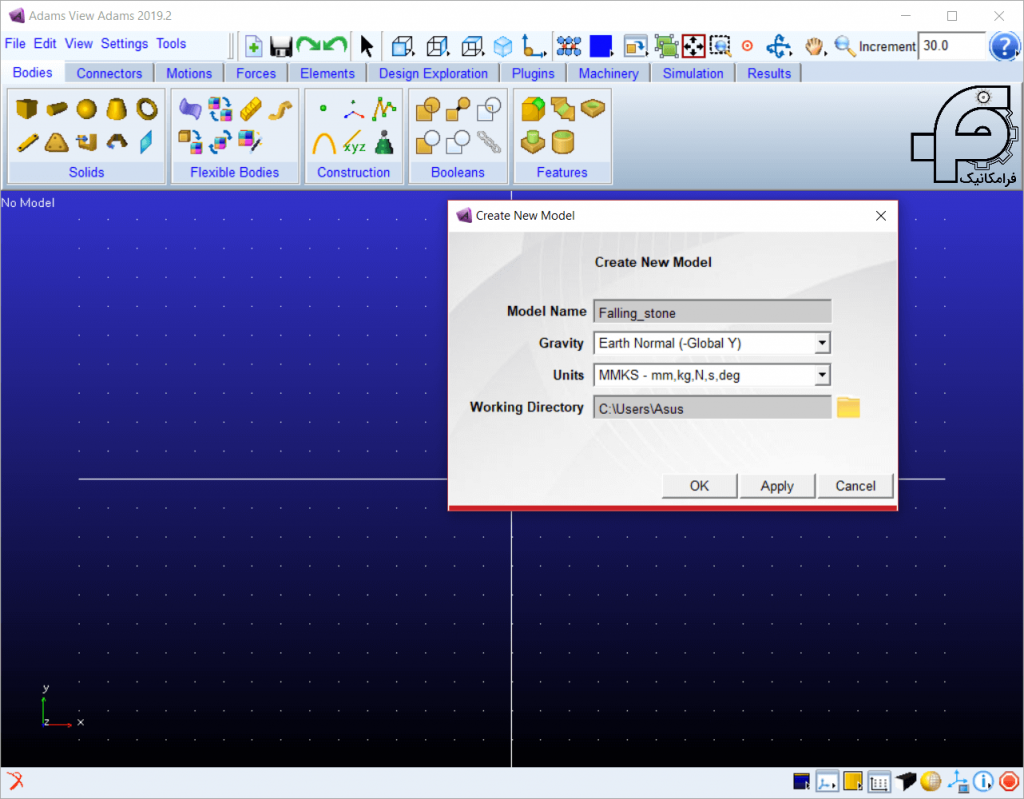The height and width of the screenshot is (799, 1024).
Task: Choose the Boolean chain tool
Action: coord(488,142)
